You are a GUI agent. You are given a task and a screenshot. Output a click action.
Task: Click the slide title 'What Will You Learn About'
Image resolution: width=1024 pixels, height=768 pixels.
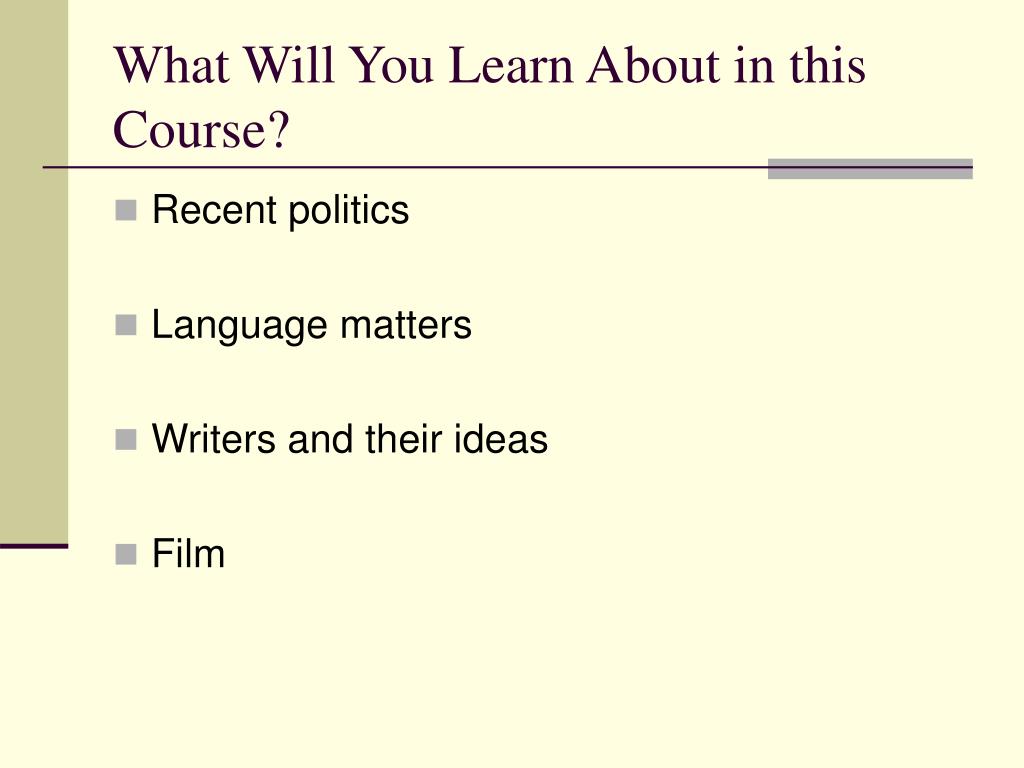(418, 65)
